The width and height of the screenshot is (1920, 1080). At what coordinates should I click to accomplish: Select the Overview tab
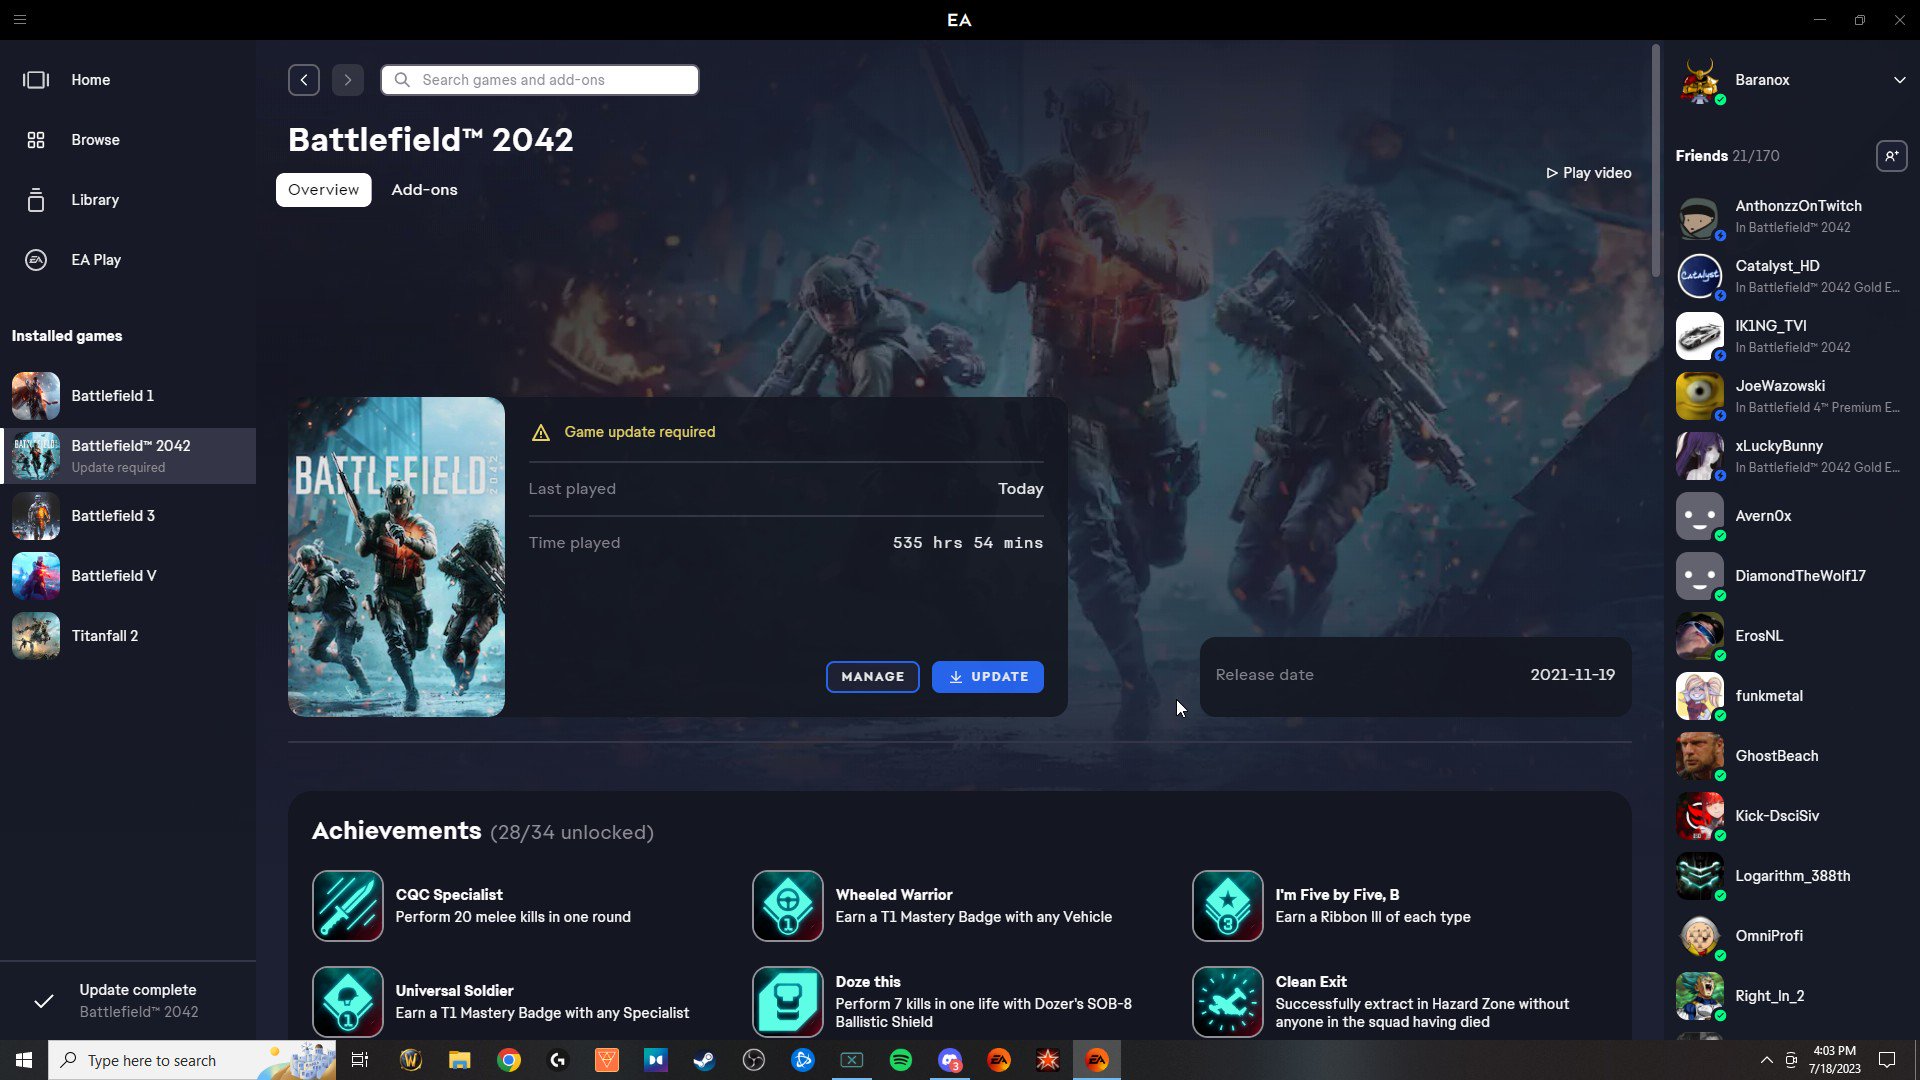(x=322, y=189)
